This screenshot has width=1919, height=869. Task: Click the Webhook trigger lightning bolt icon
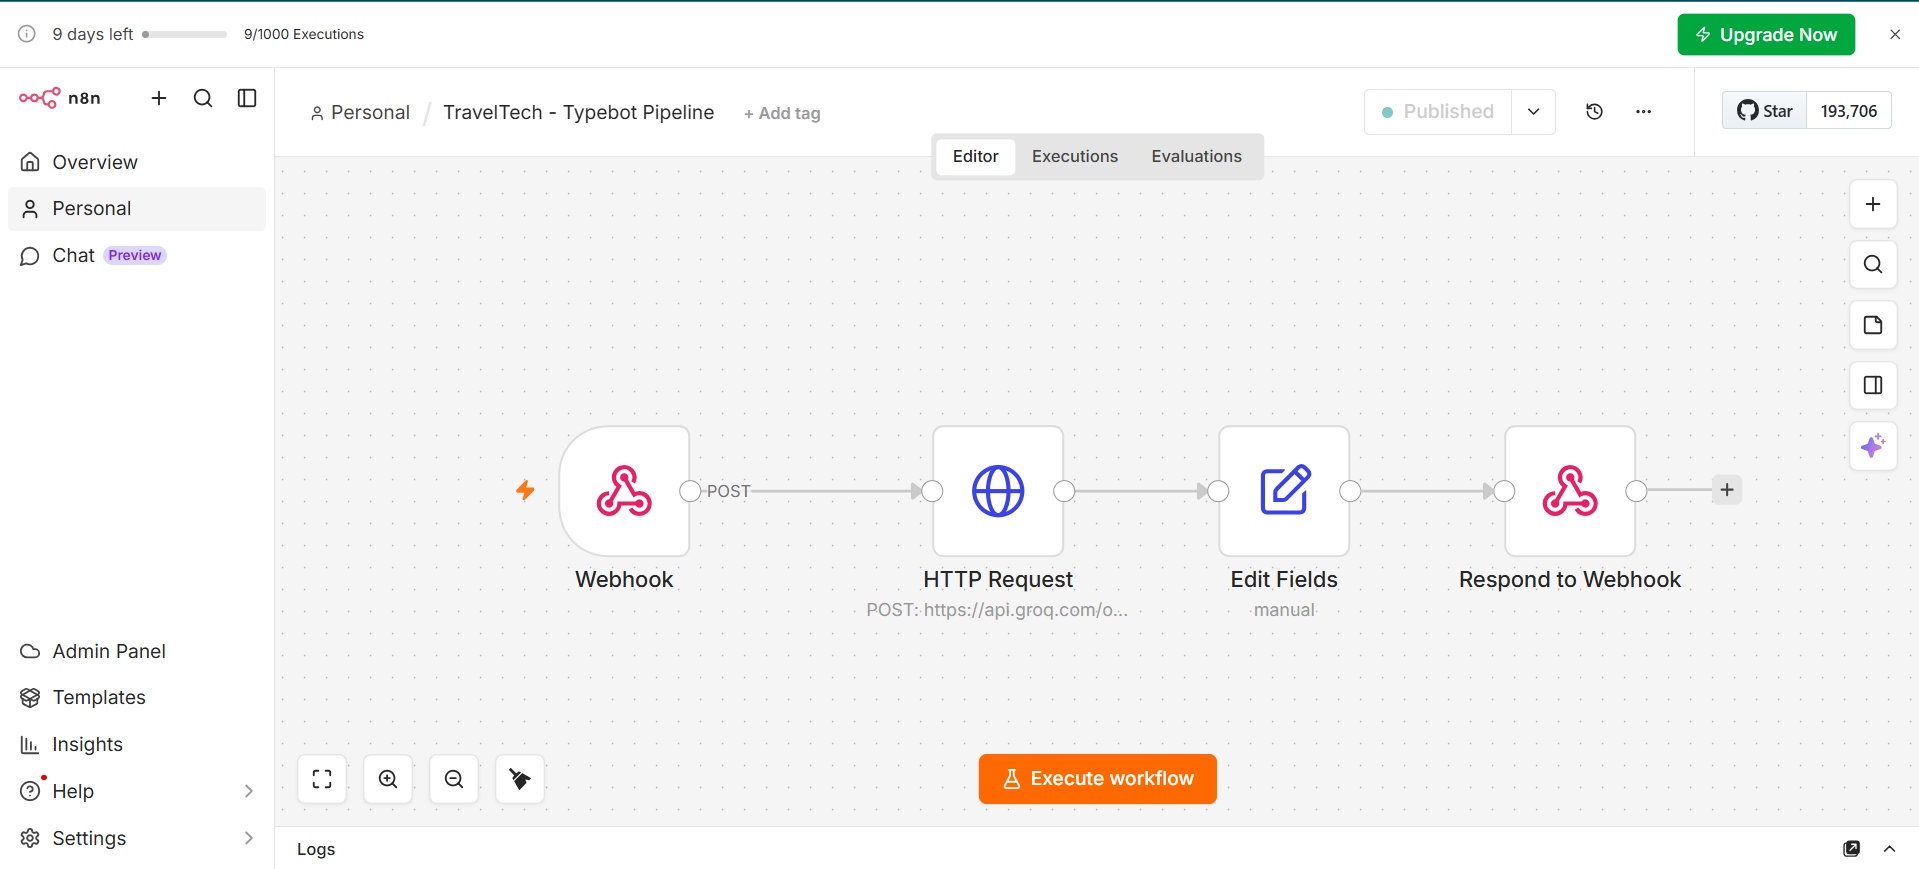click(x=525, y=490)
